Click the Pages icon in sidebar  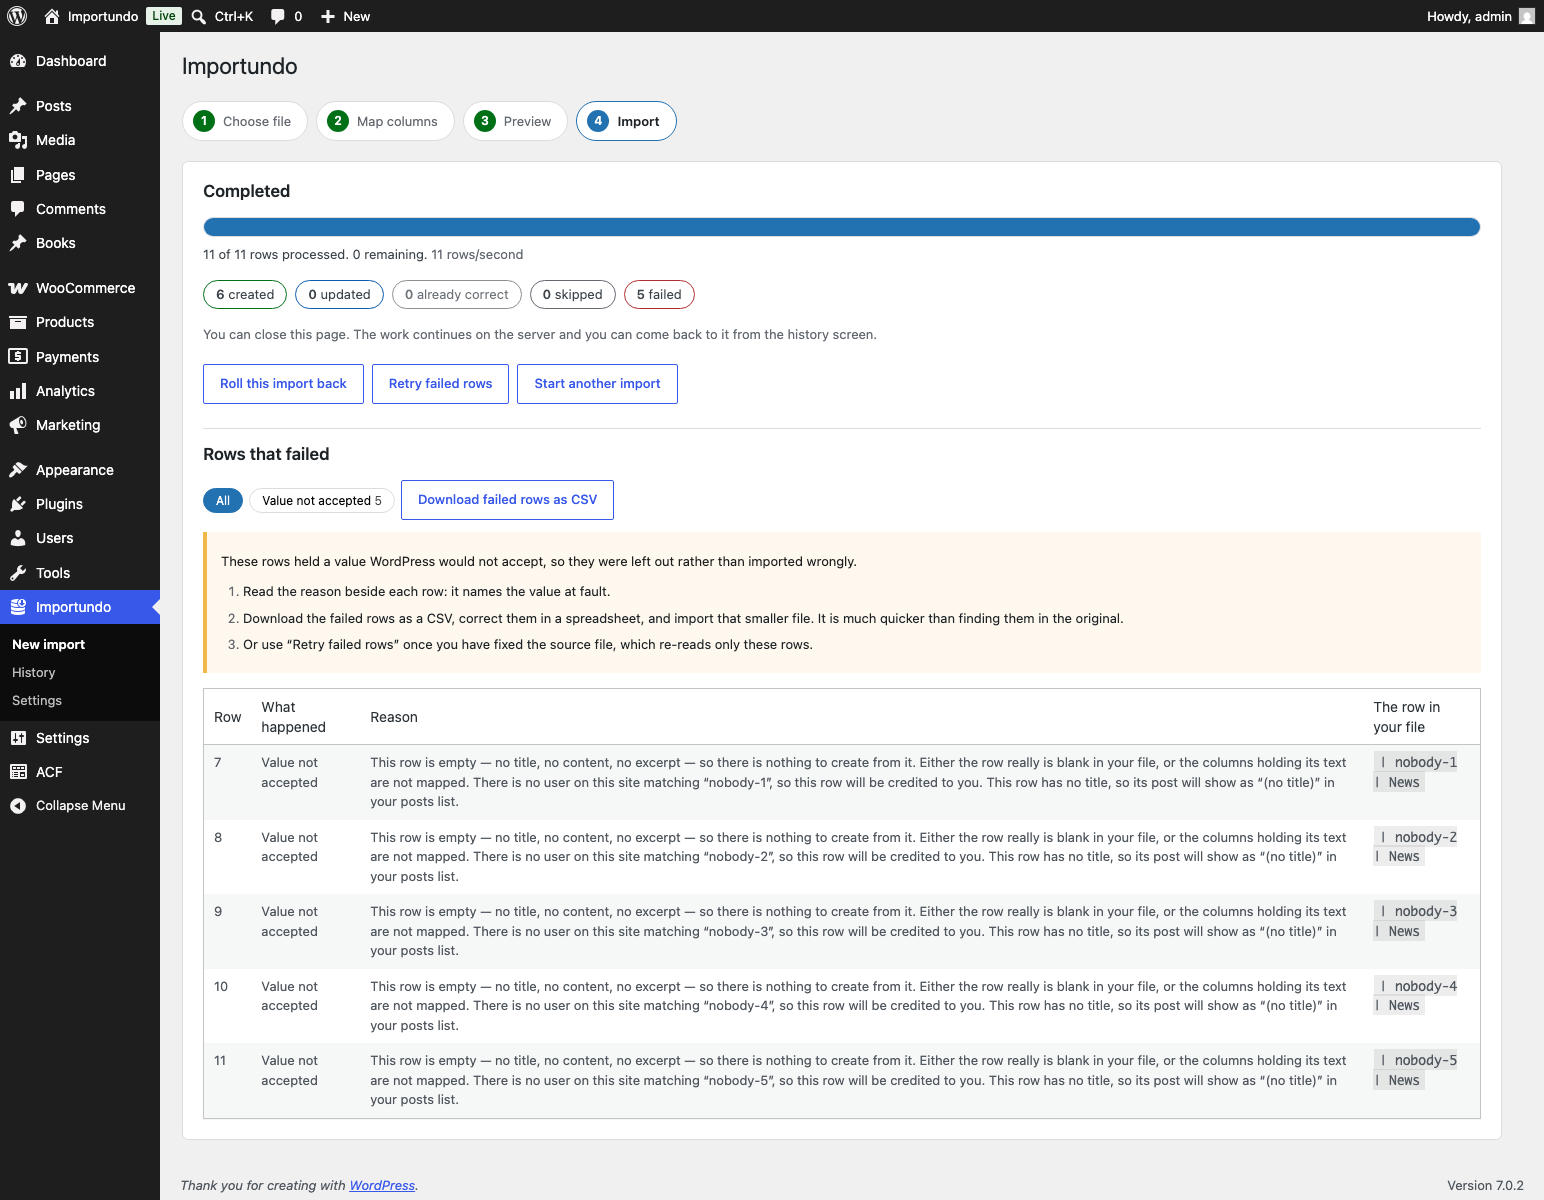point(18,175)
